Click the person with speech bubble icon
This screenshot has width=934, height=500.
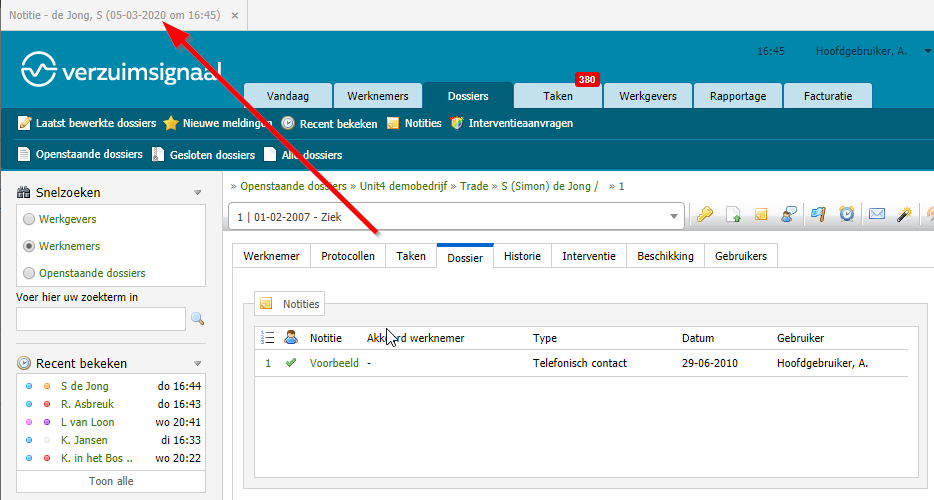[x=789, y=215]
